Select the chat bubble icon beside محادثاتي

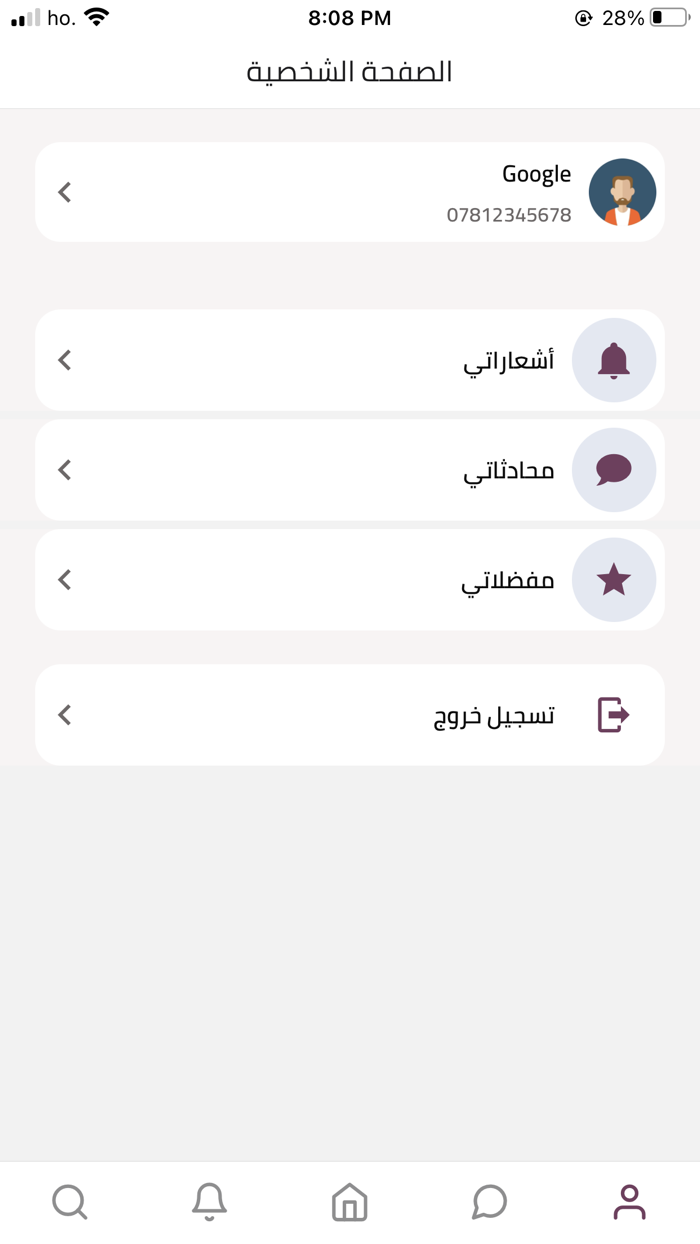[x=613, y=470]
